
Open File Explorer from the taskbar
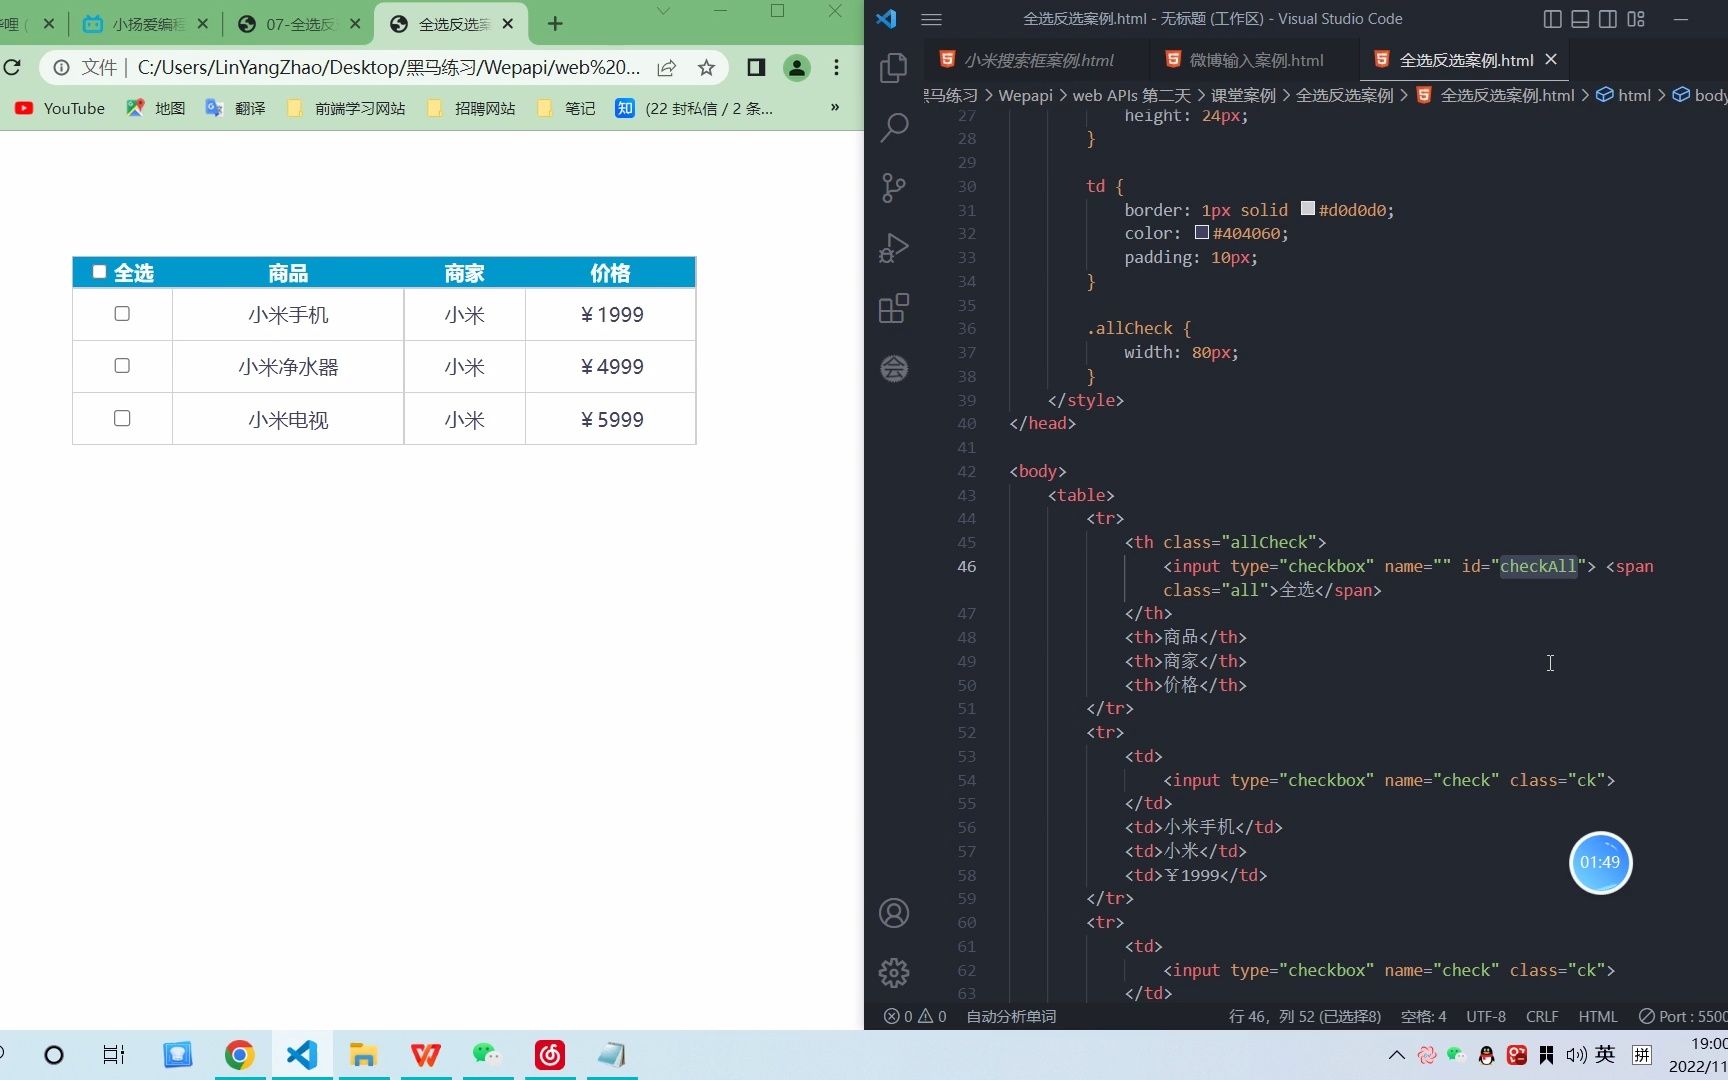pos(363,1055)
